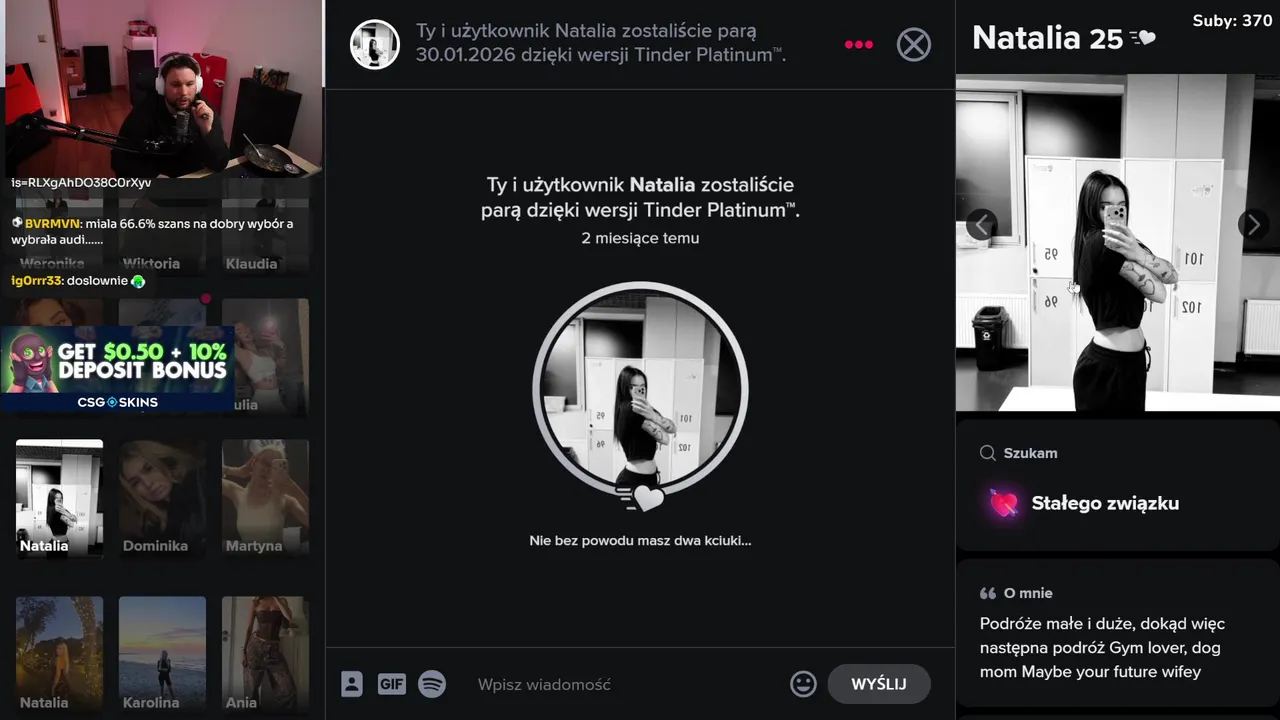Image resolution: width=1280 pixels, height=720 pixels.
Task: Open the bottom-row Natalia match tile
Action: point(59,655)
